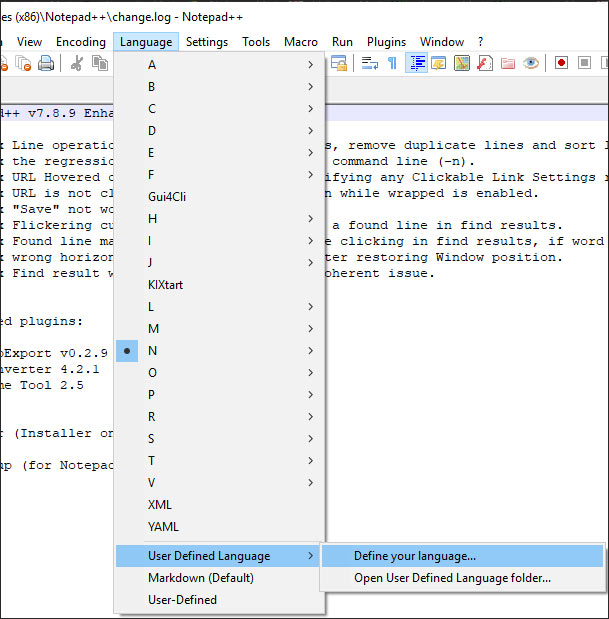This screenshot has height=619, width=609.
Task: Expand the B language submenu
Action: click(x=219, y=87)
